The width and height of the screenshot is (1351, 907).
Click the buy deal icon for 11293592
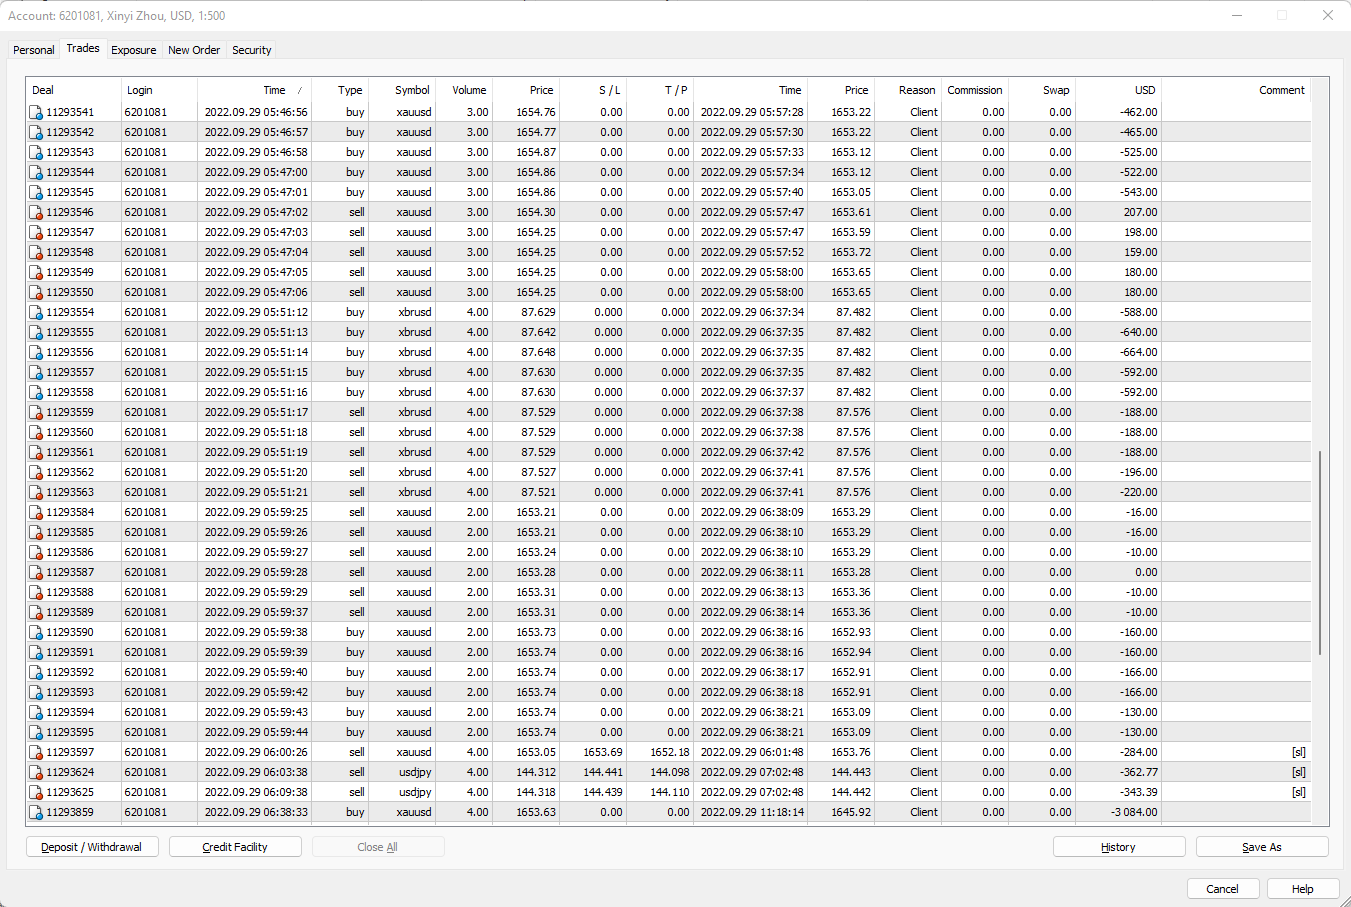click(x=36, y=672)
